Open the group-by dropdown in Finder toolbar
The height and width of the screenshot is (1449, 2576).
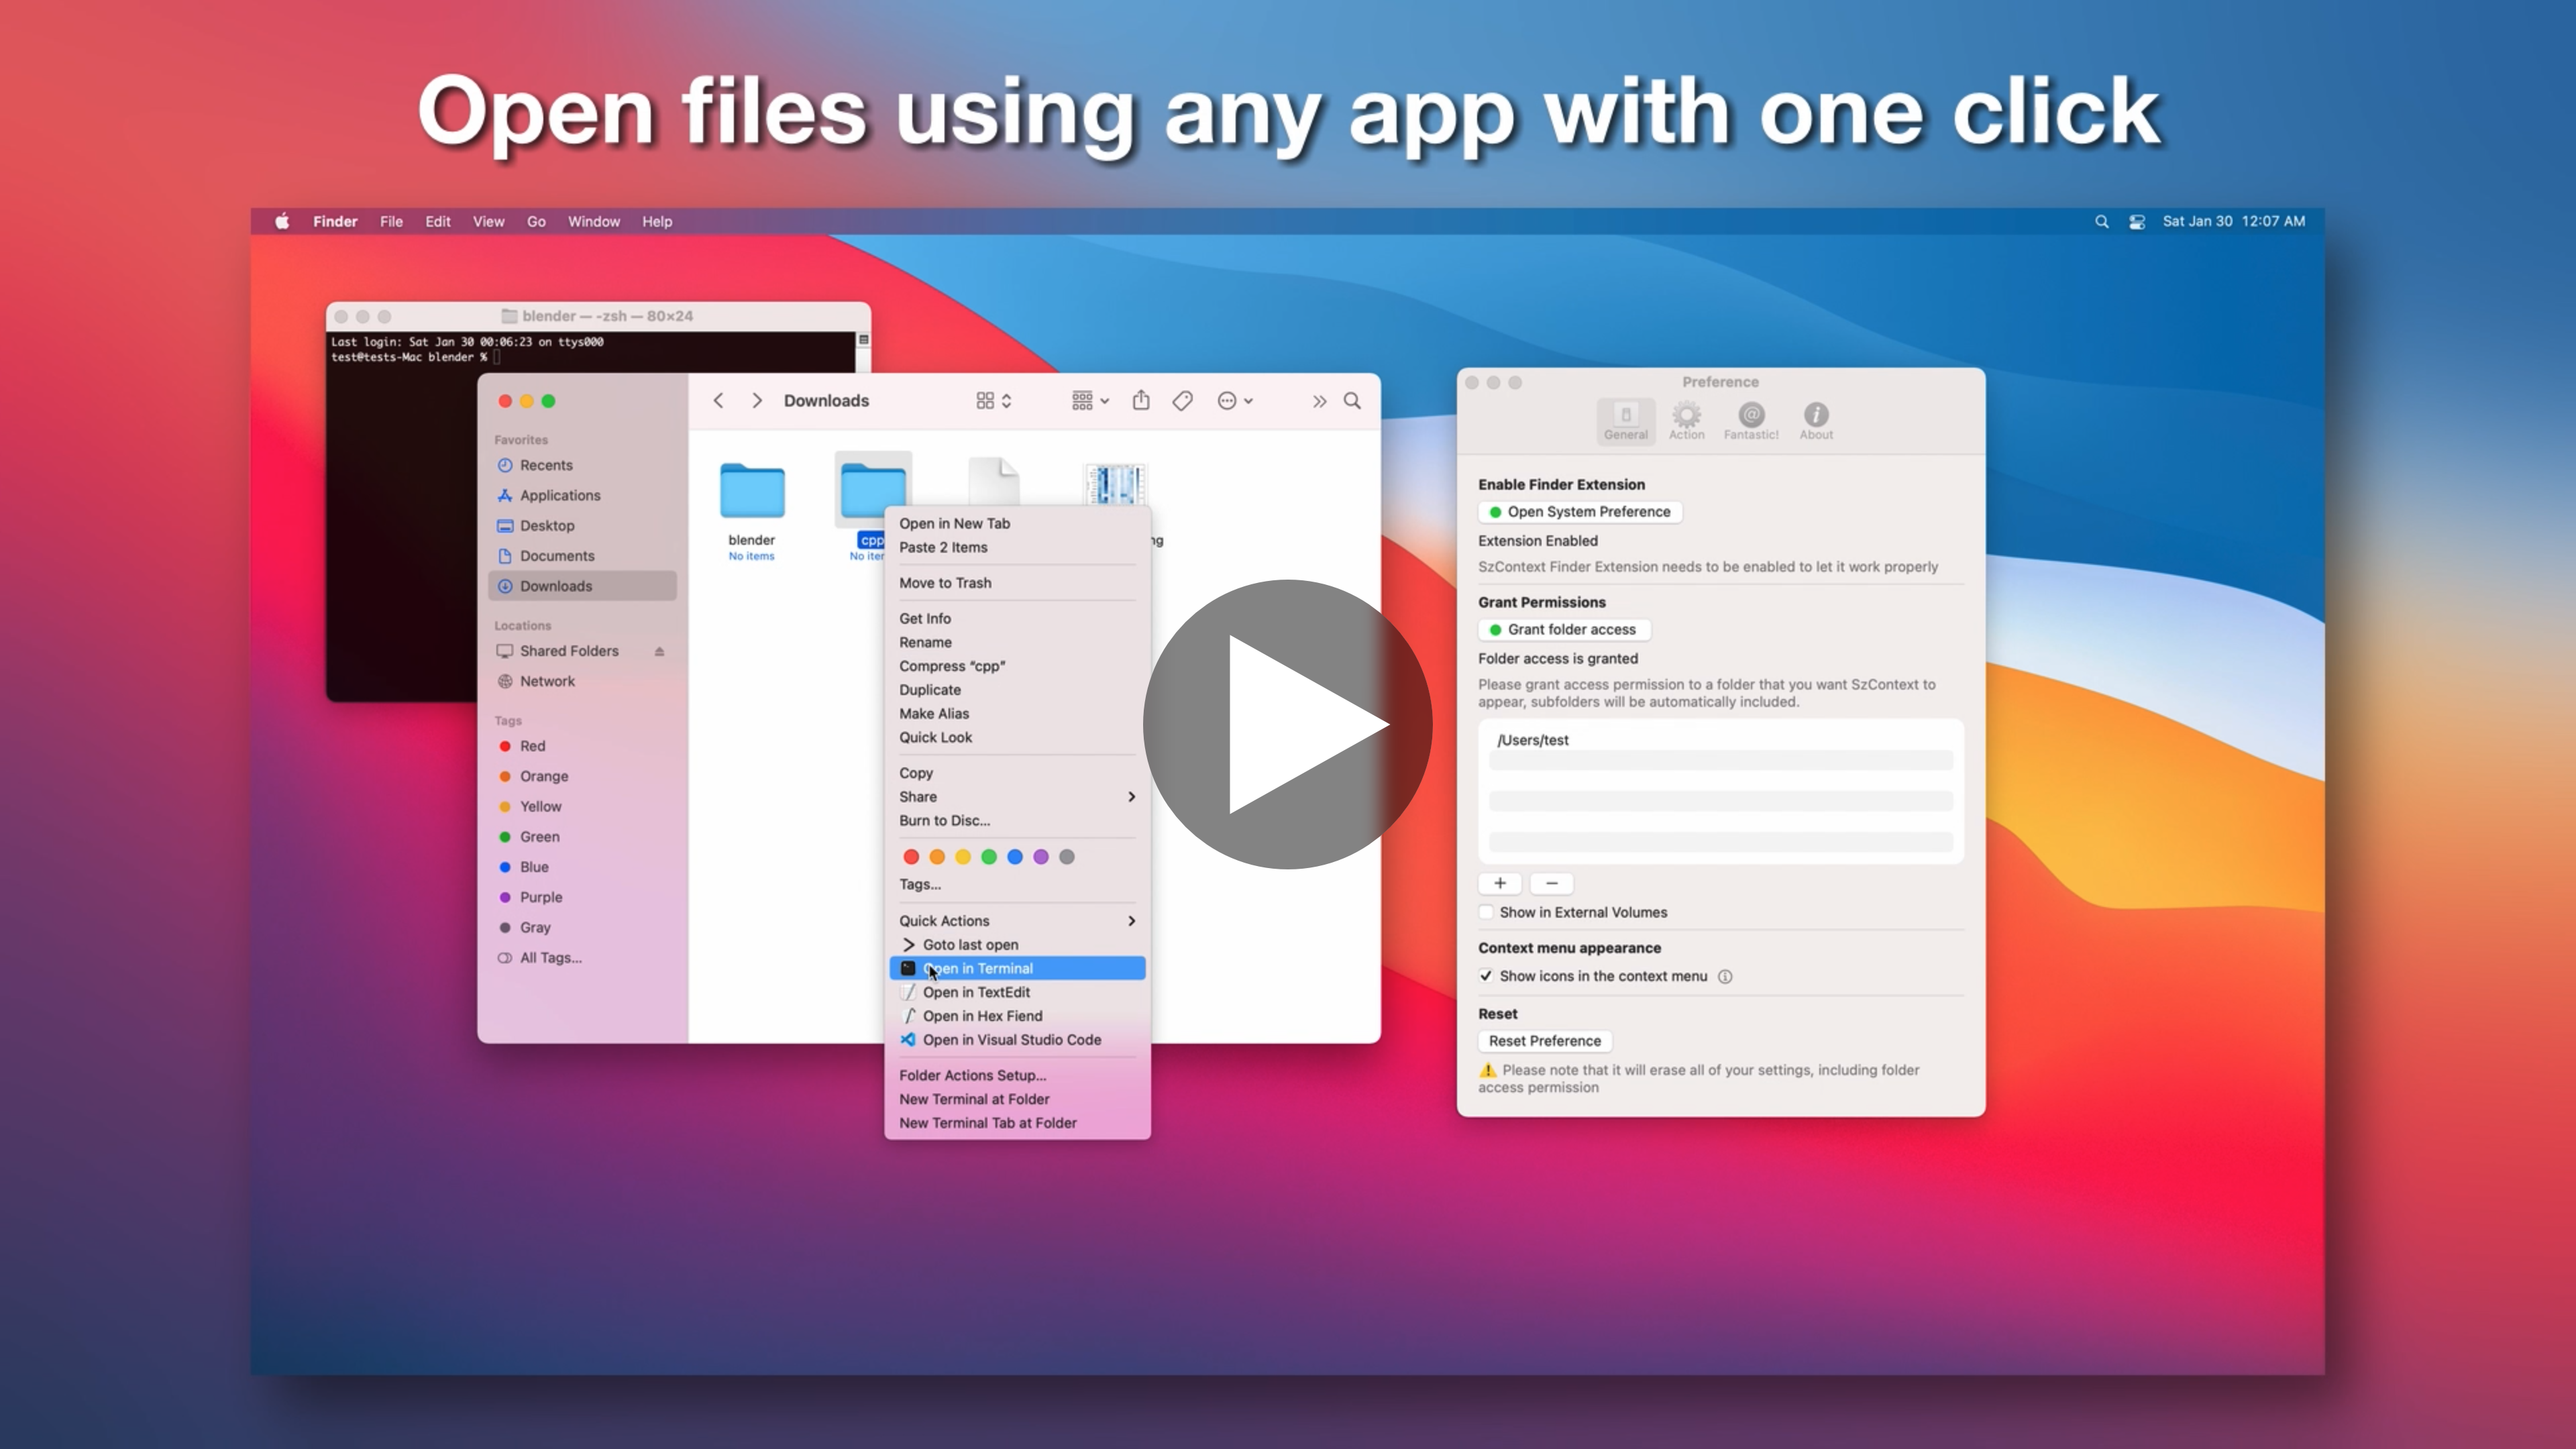coord(1090,401)
